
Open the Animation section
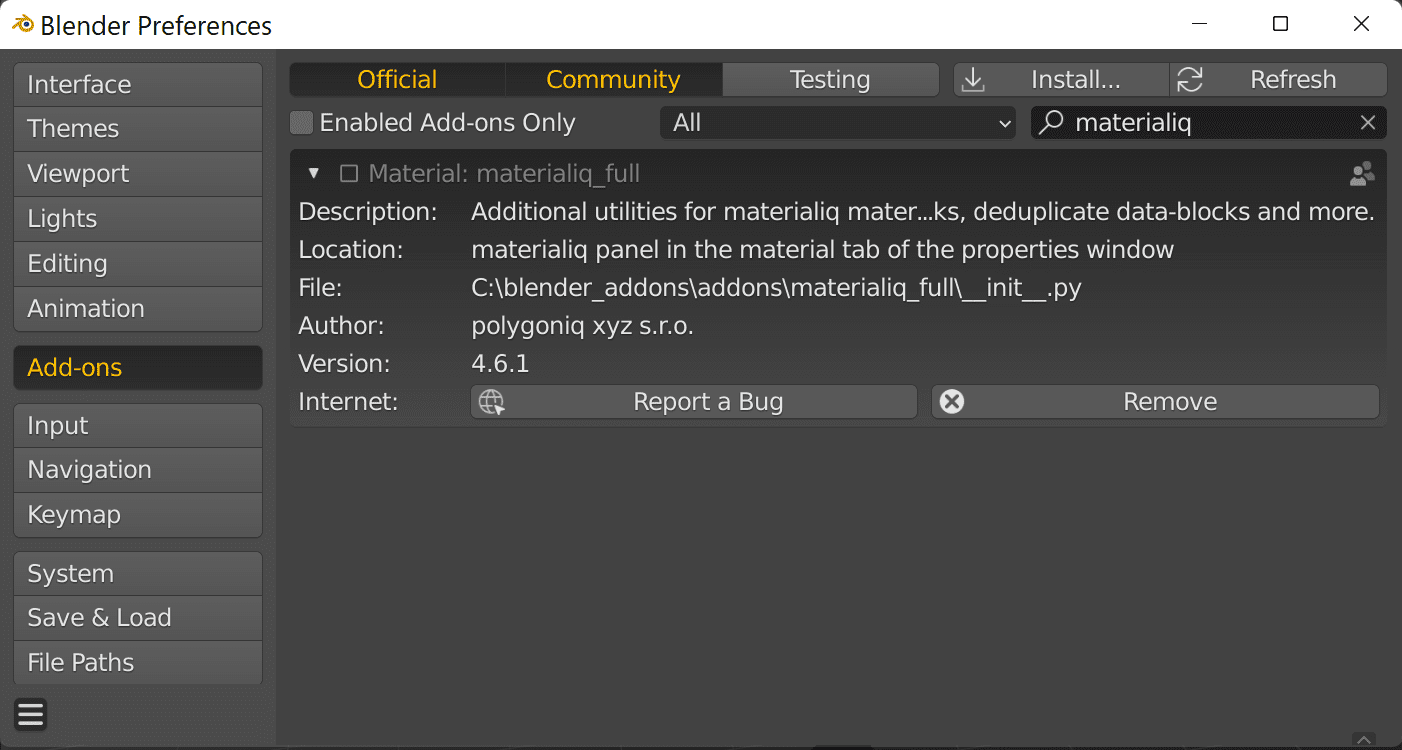(138, 309)
